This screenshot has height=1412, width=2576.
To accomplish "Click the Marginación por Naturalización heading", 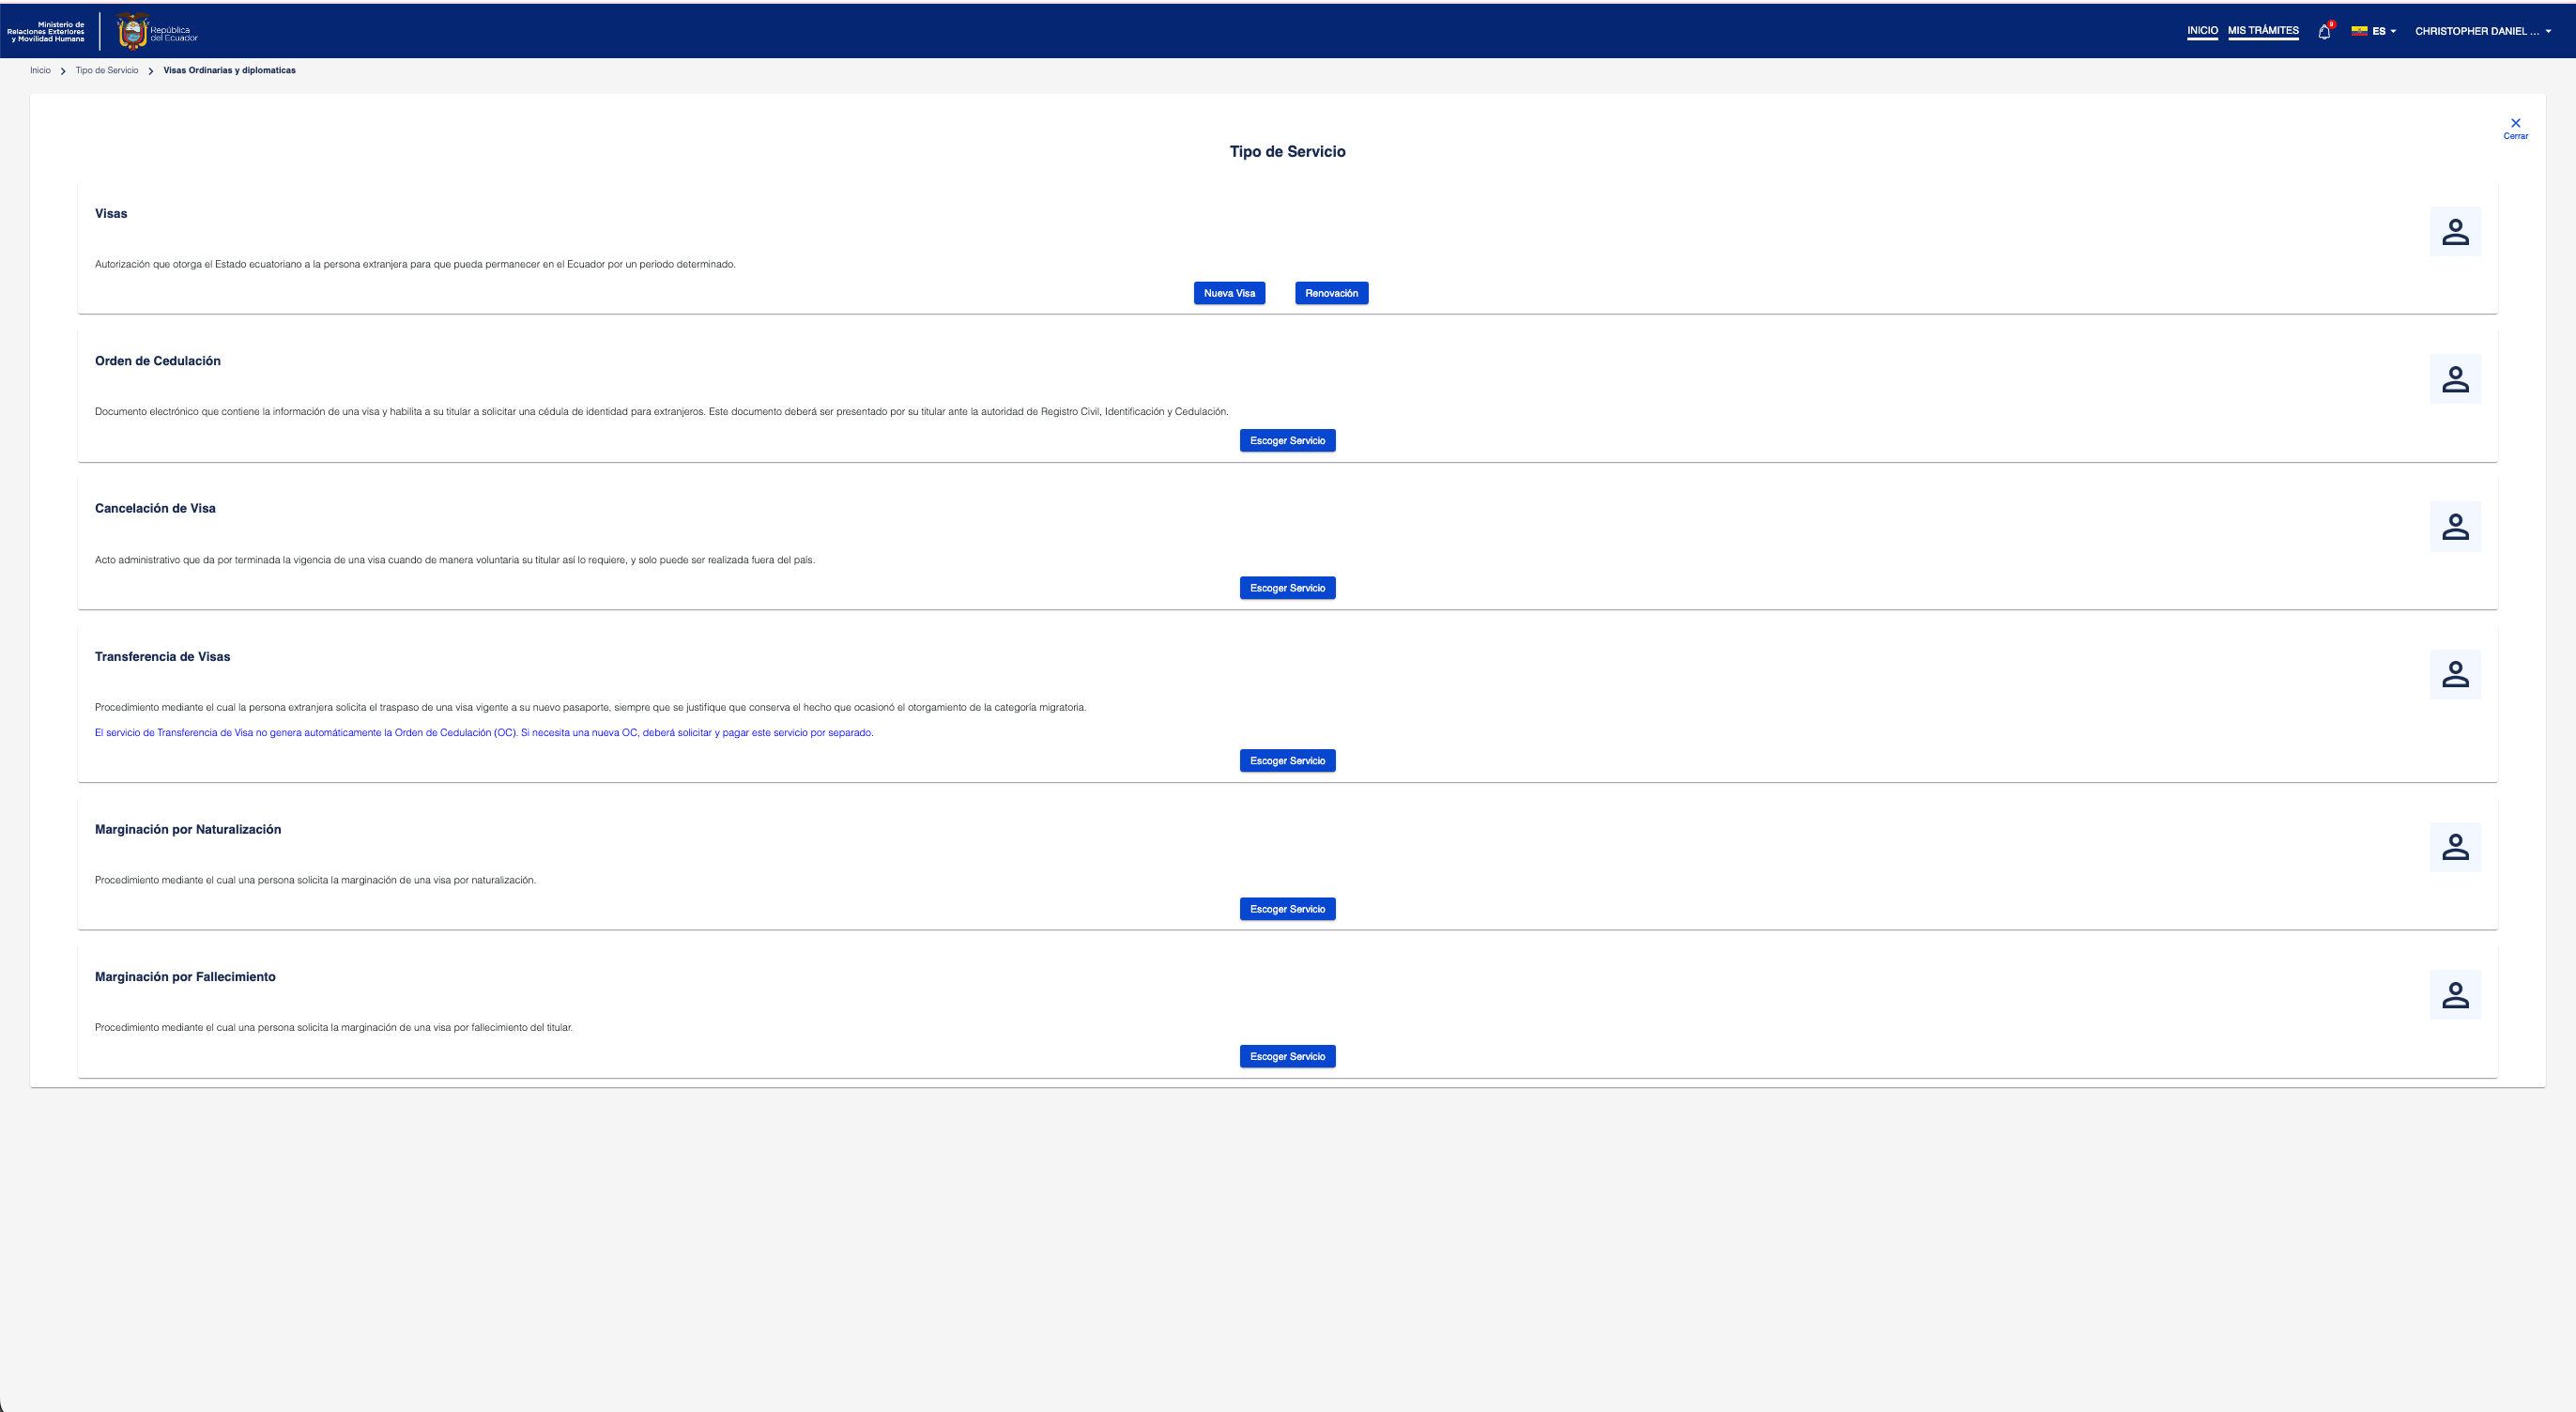I will pos(188,830).
